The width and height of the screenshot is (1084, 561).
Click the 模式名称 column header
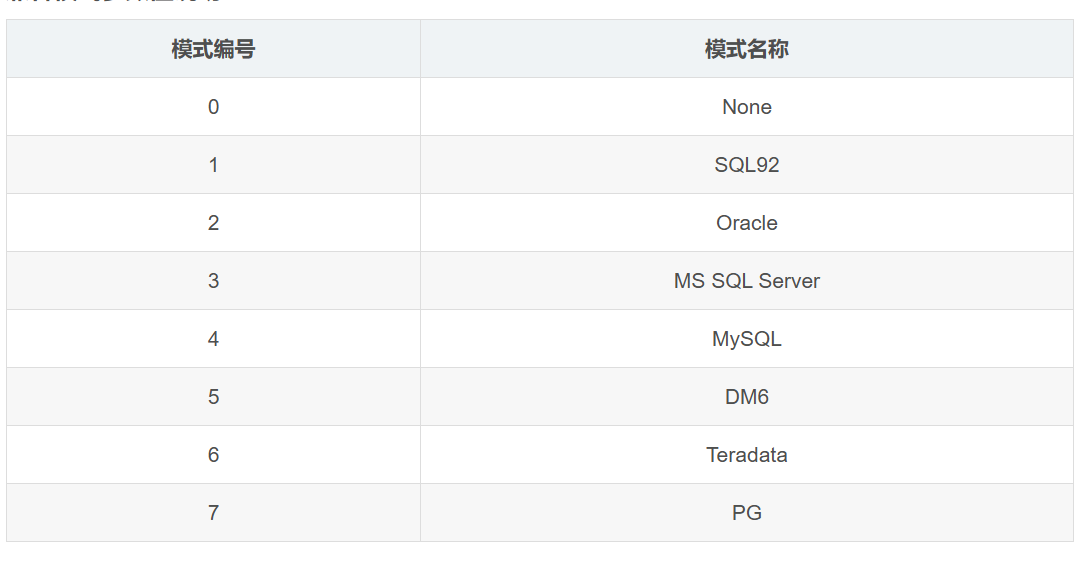[x=747, y=49]
